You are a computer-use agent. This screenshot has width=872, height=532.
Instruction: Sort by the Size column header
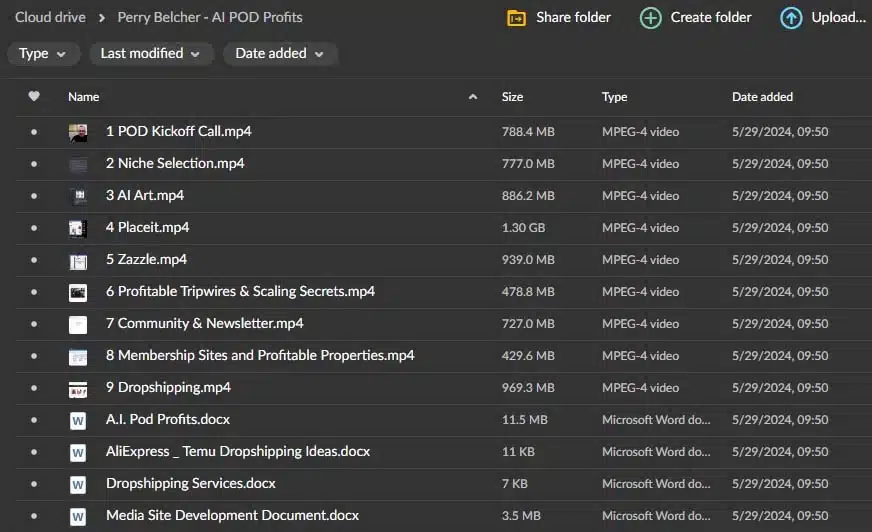(x=512, y=97)
